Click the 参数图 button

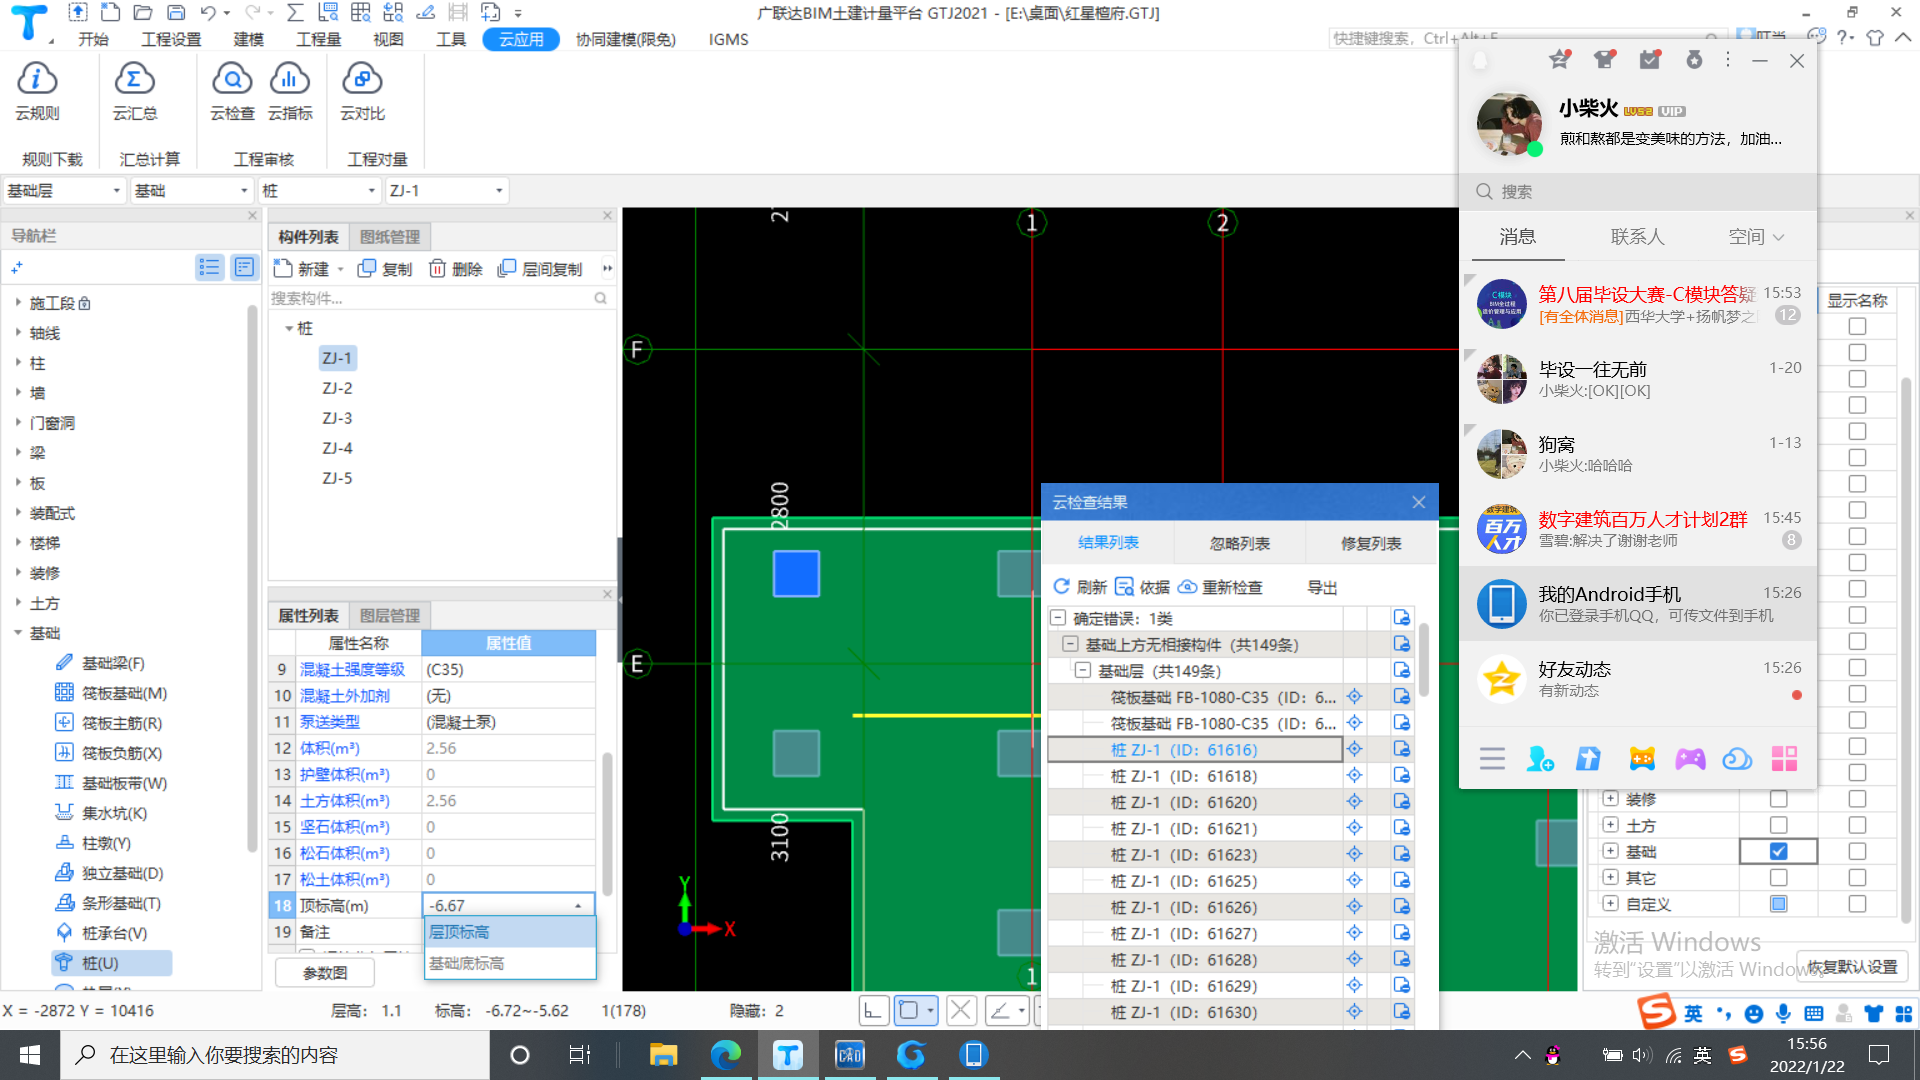tap(325, 972)
